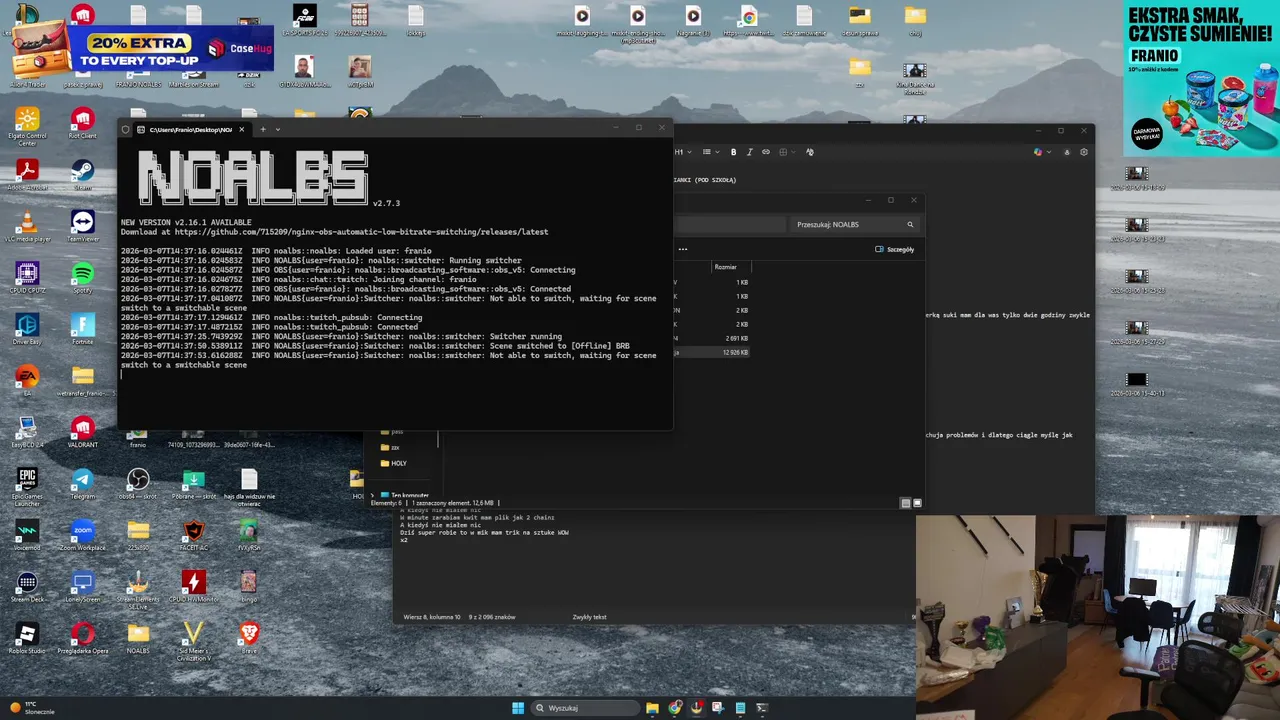Screen dimensions: 1280x720
Task: Launch Zoom Workplace from the desktop
Action: pos(83,535)
